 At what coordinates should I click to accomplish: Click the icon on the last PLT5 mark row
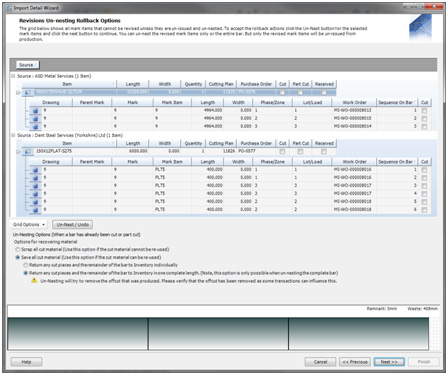pyautogui.click(x=35, y=210)
